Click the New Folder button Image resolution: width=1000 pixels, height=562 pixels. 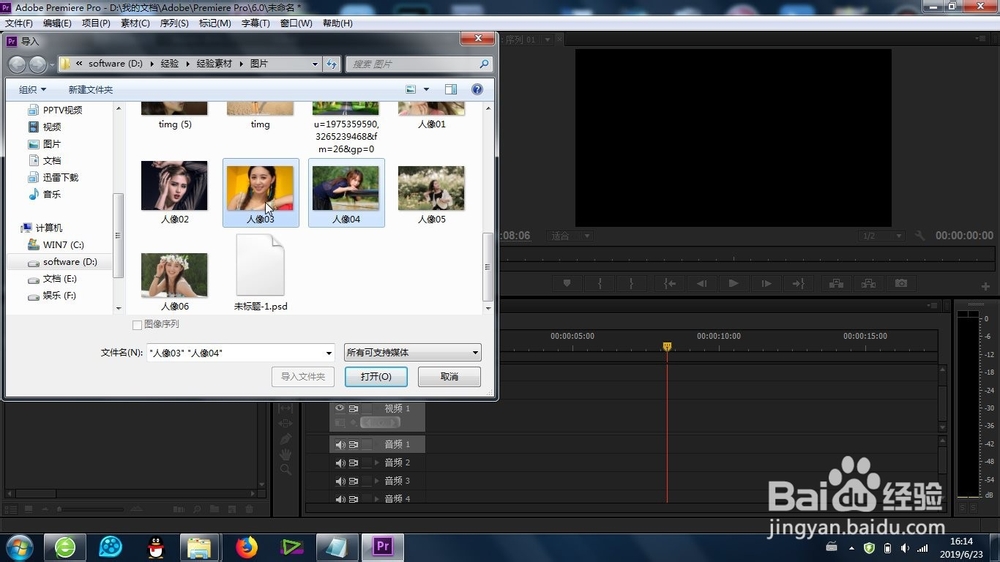91,89
